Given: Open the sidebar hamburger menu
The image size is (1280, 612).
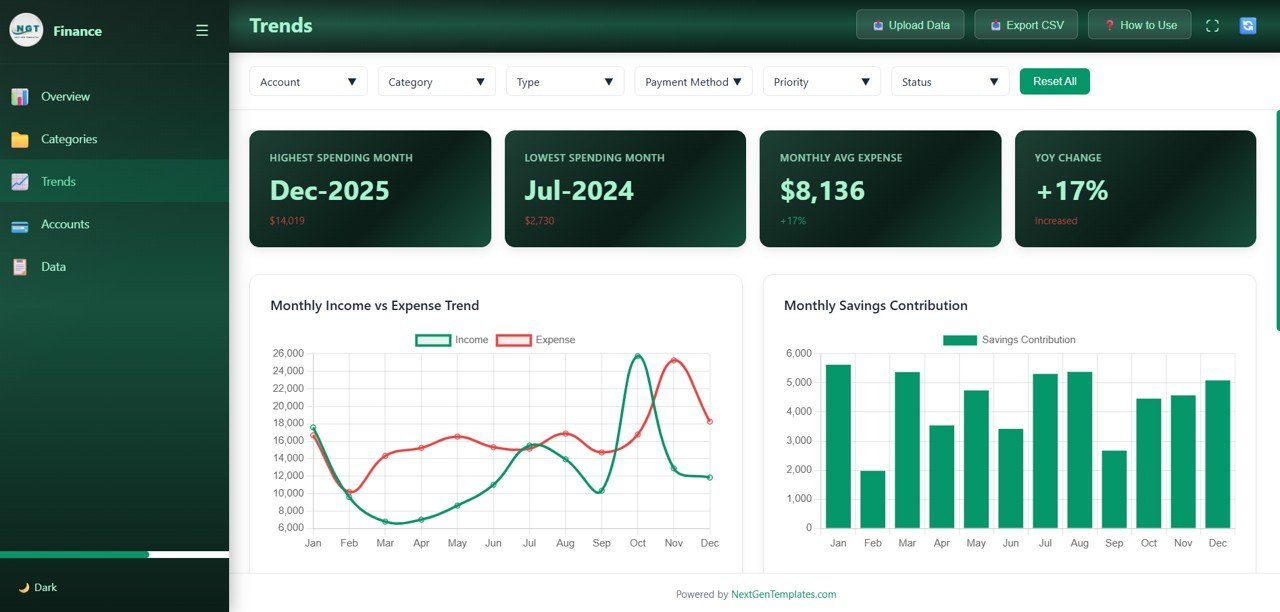Looking at the screenshot, I should 201,30.
